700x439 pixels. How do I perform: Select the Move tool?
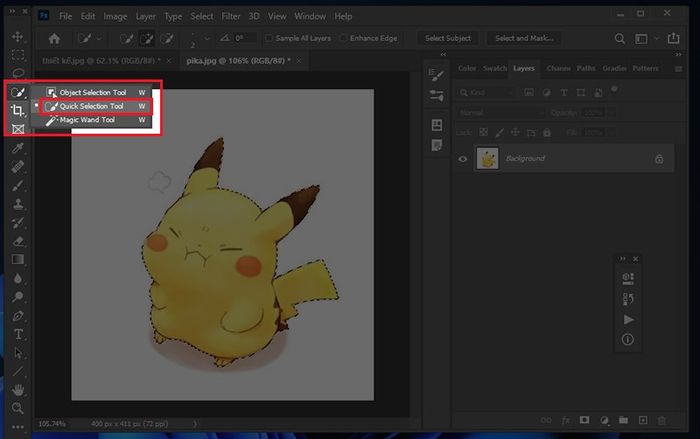pyautogui.click(x=17, y=37)
